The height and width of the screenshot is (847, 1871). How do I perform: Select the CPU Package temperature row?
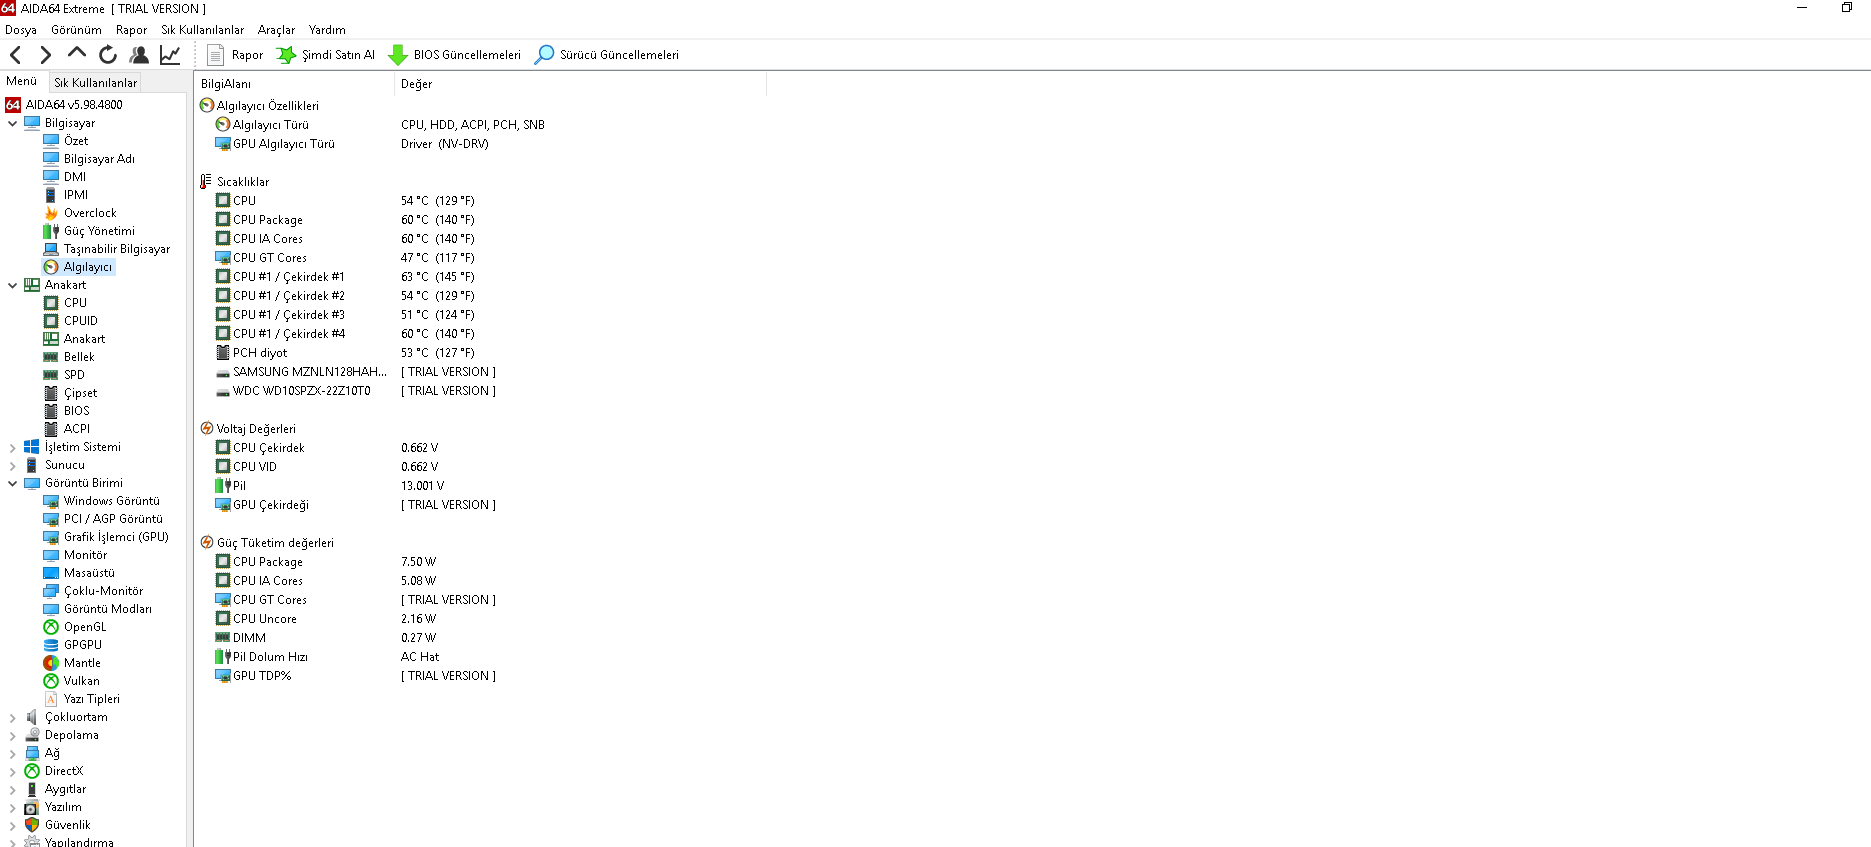pyautogui.click(x=345, y=220)
